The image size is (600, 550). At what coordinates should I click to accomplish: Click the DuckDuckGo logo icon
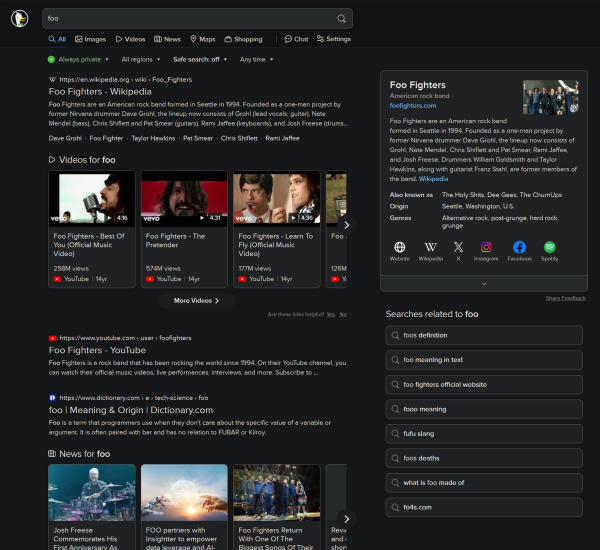pyautogui.click(x=20, y=18)
